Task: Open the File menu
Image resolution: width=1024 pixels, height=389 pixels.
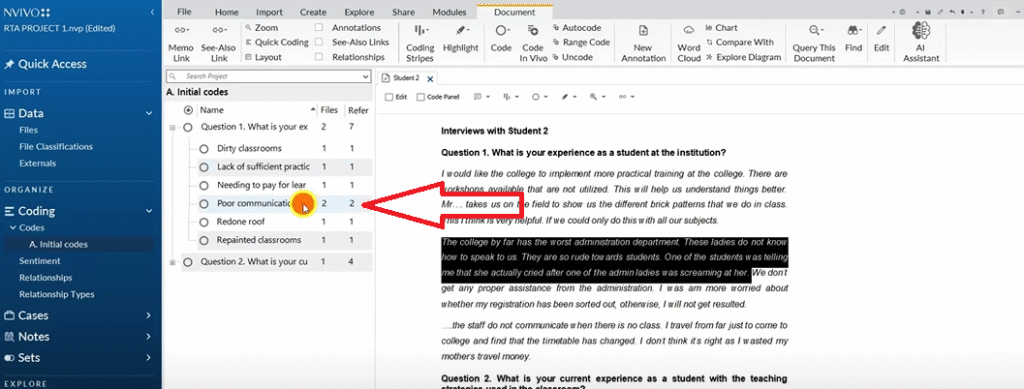Action: 184,12
